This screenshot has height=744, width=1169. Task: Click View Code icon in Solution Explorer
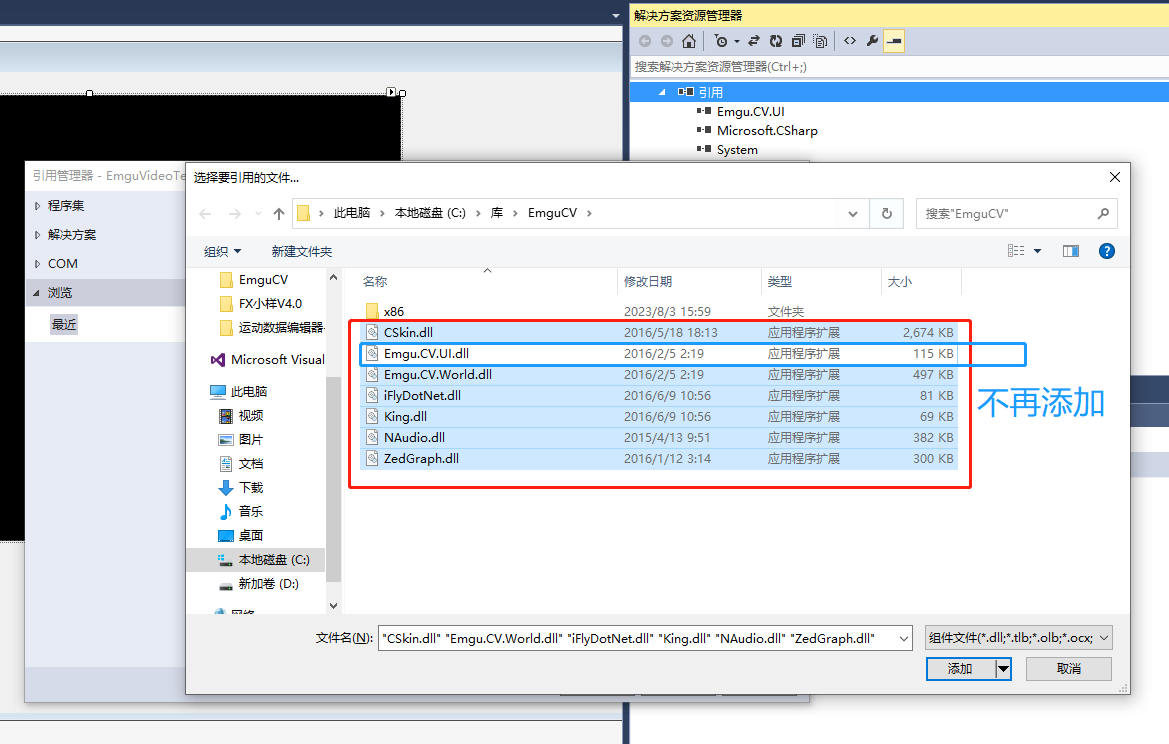[850, 42]
